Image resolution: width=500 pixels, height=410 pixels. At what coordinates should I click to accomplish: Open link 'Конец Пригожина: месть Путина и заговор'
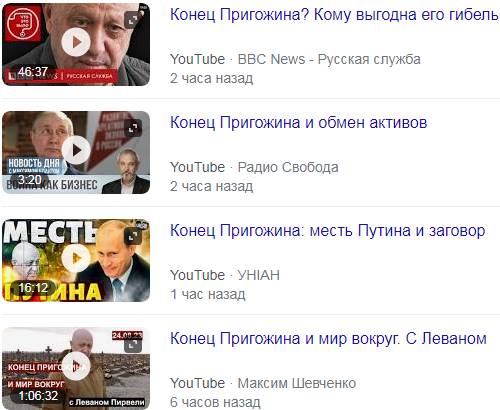327,230
